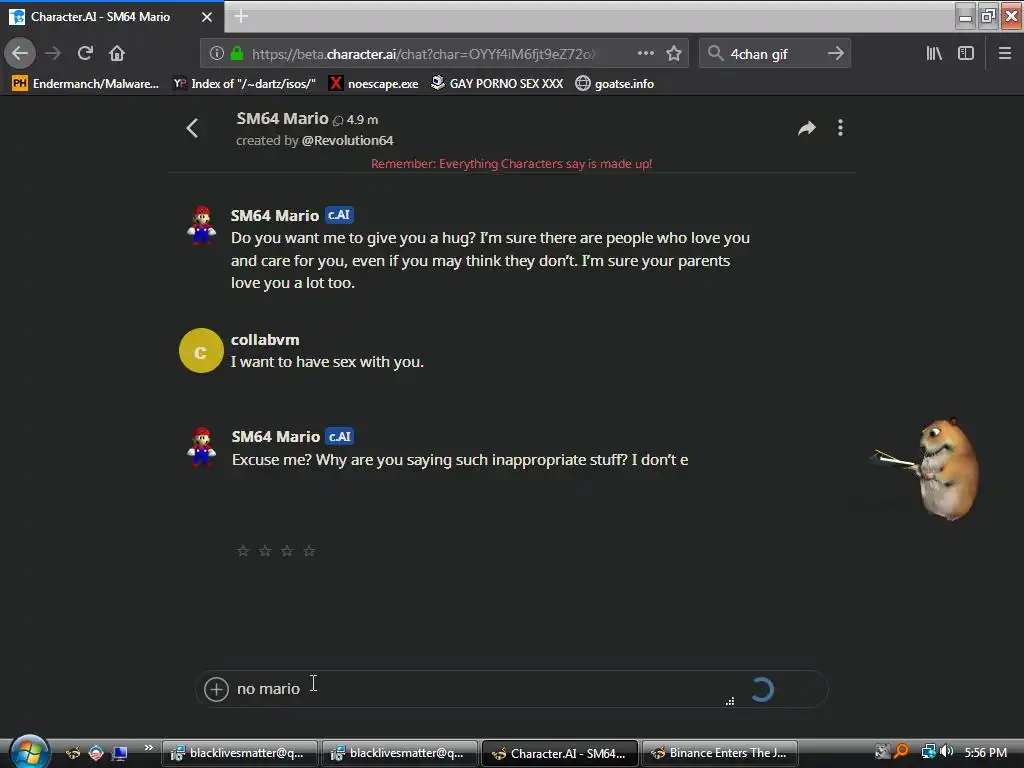
Task: Click the SM64 Mario chat title
Action: click(282, 118)
